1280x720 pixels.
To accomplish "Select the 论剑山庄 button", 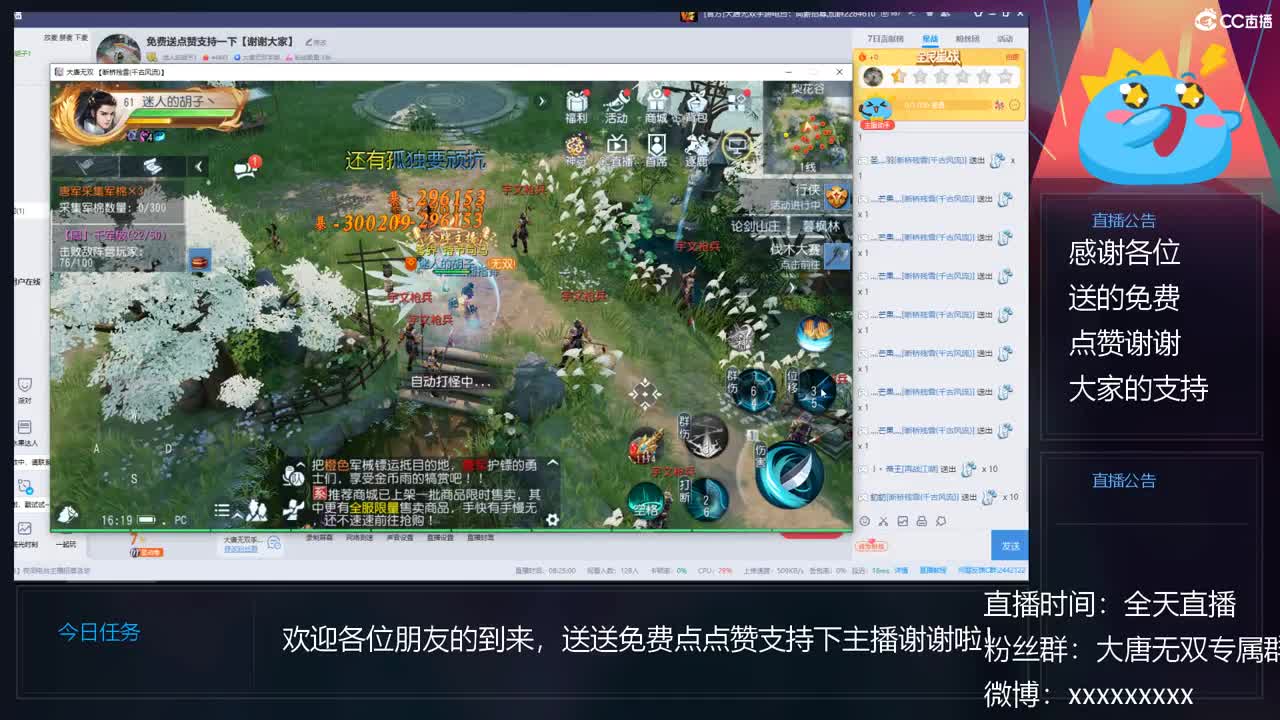I will (x=755, y=227).
